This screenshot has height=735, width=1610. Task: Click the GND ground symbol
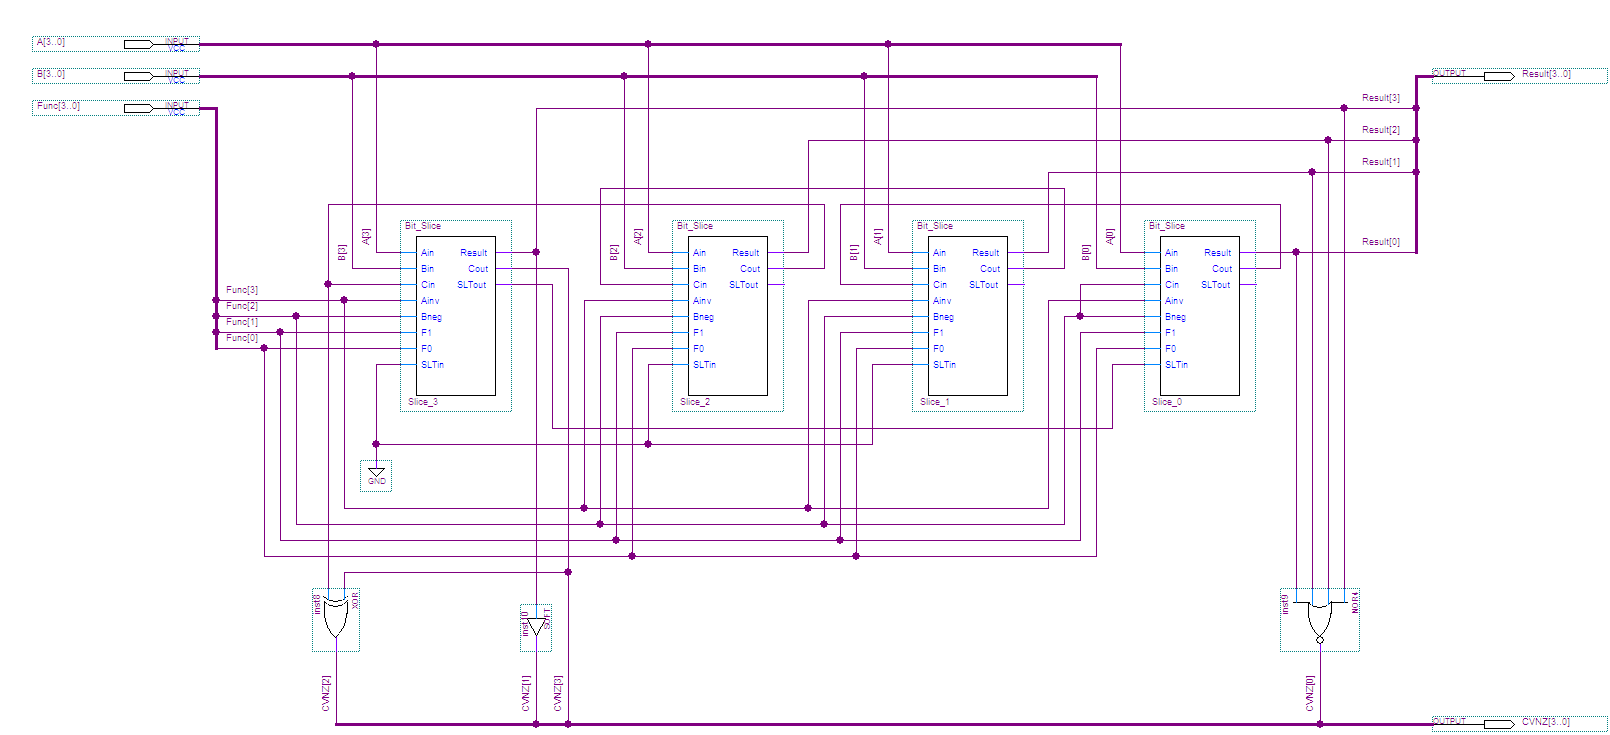tap(376, 475)
